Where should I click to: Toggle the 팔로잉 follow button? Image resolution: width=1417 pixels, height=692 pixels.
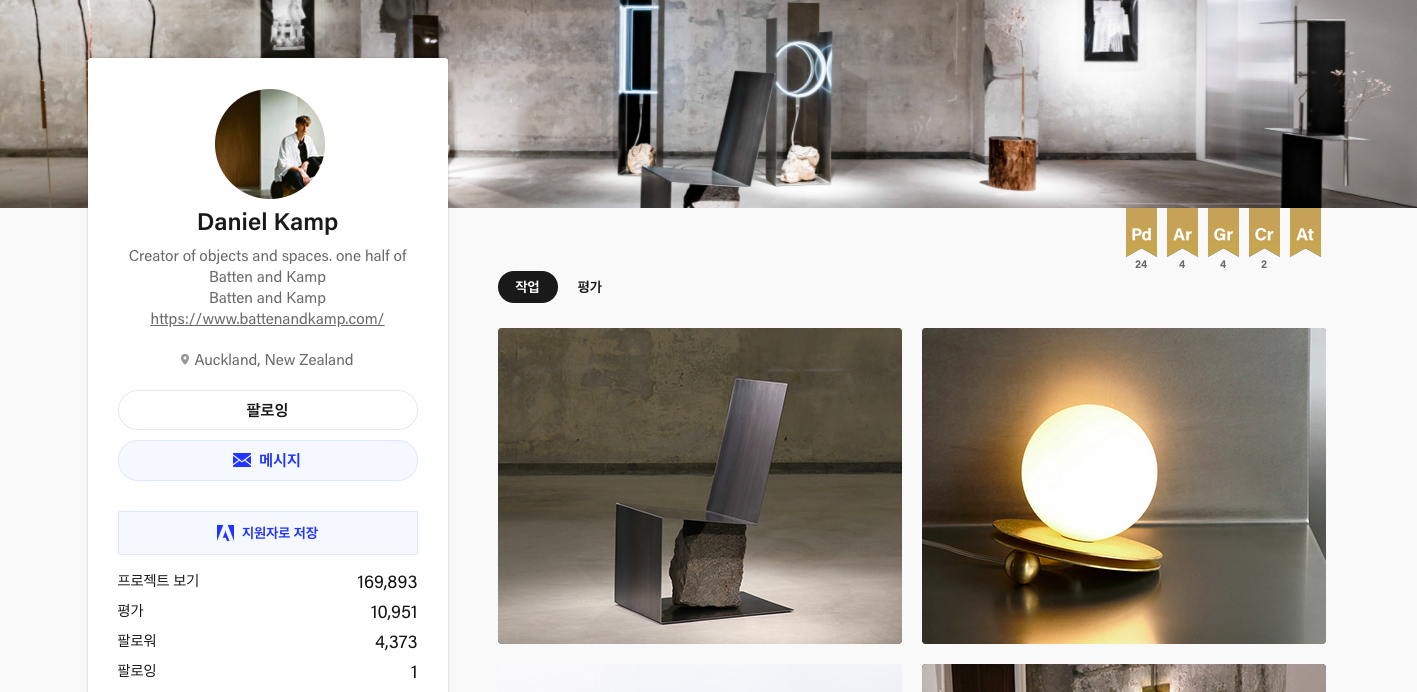268,410
